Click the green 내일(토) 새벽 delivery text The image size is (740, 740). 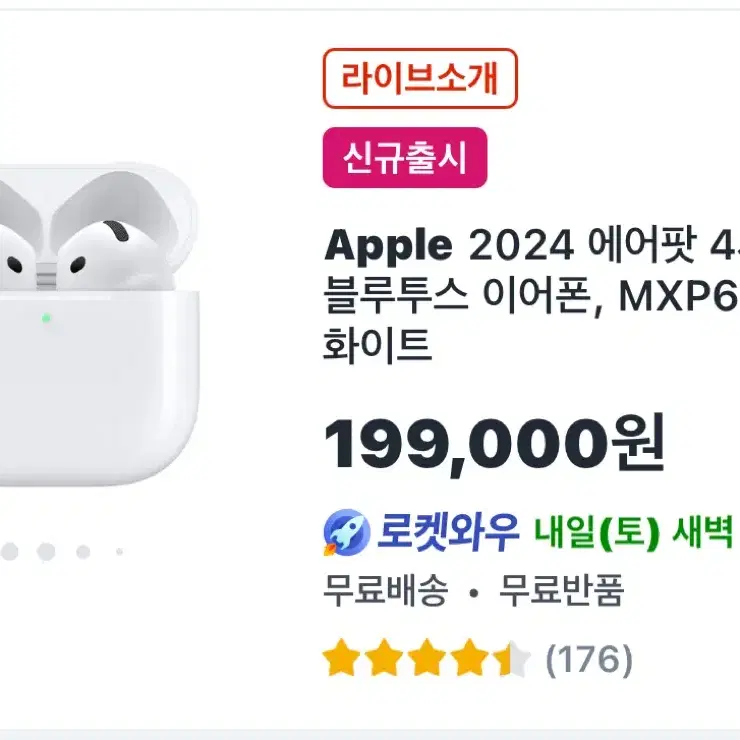[634, 532]
